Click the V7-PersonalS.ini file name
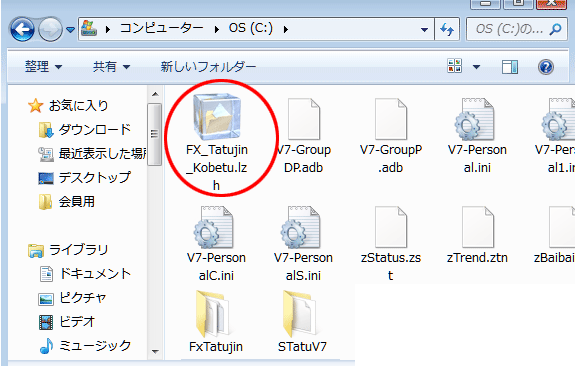This screenshot has height=366, width=575. (303, 267)
